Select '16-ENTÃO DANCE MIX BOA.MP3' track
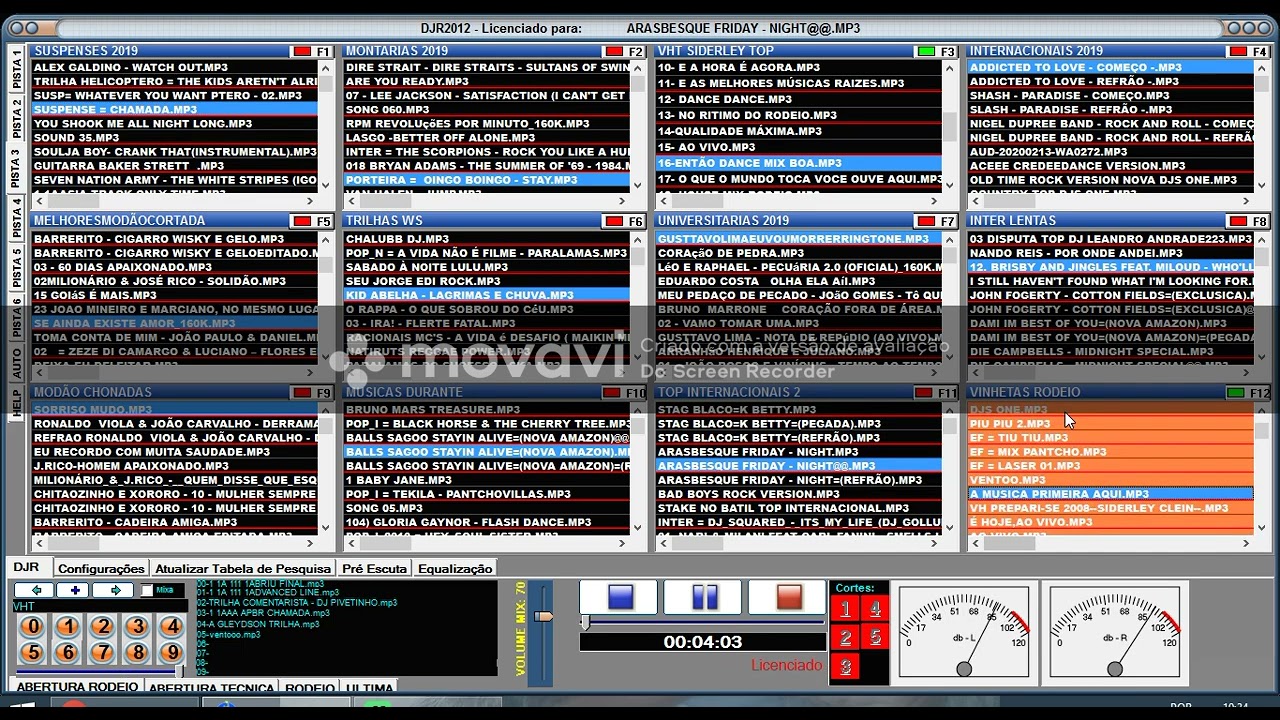This screenshot has height=720, width=1280. [x=798, y=162]
